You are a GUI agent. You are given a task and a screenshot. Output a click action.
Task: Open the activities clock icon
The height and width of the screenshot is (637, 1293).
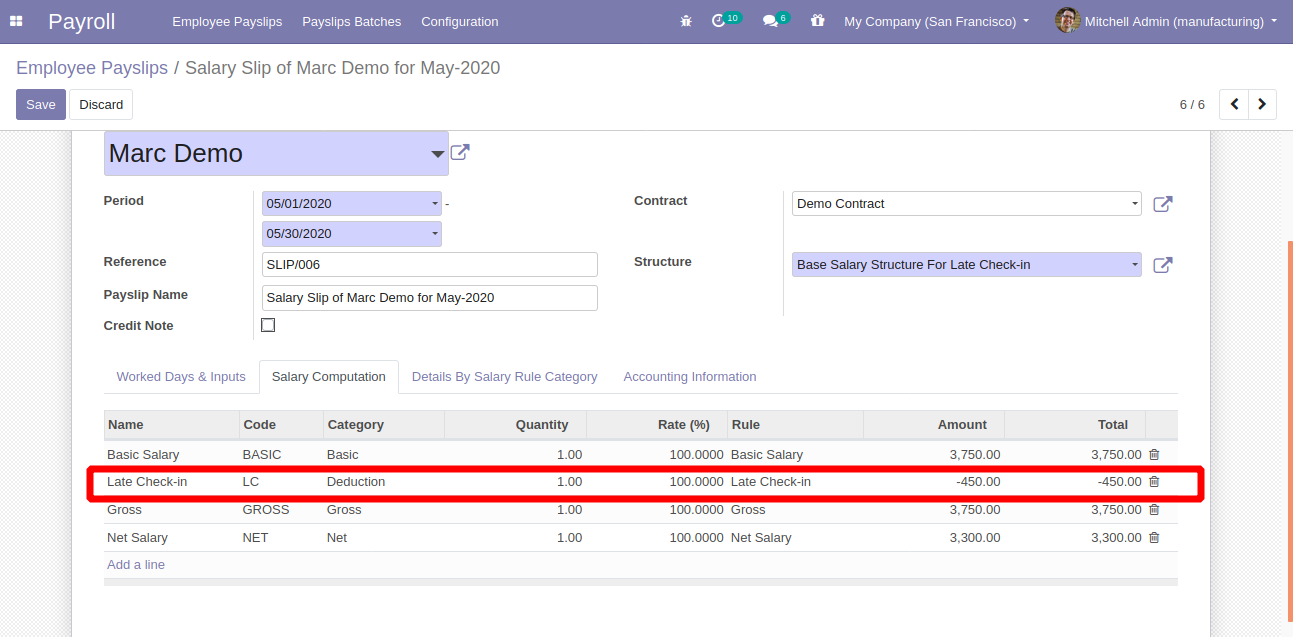coord(718,21)
